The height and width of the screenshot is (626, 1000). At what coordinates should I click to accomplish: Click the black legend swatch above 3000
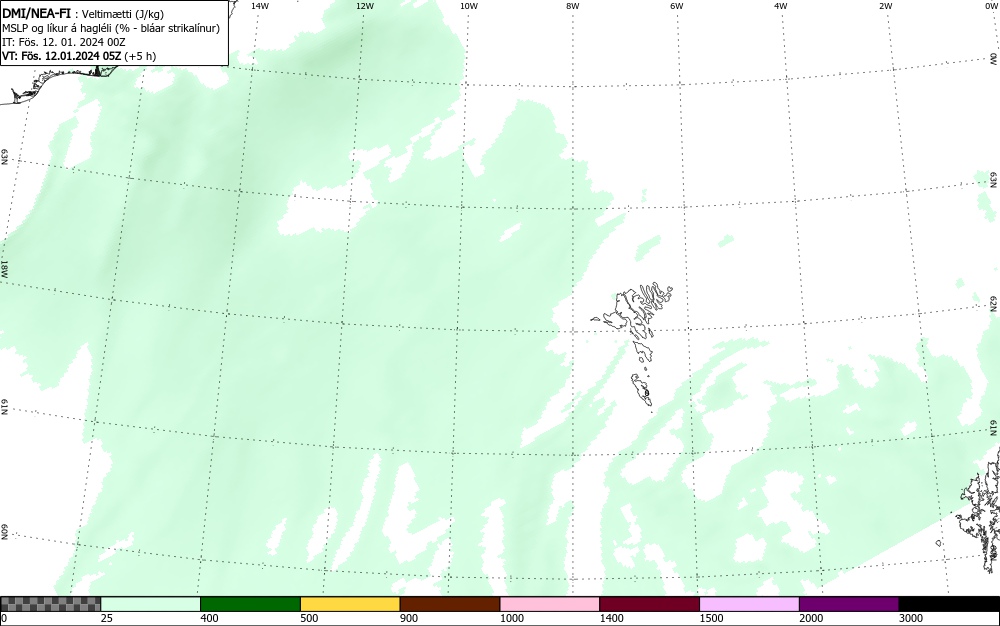(x=949, y=604)
